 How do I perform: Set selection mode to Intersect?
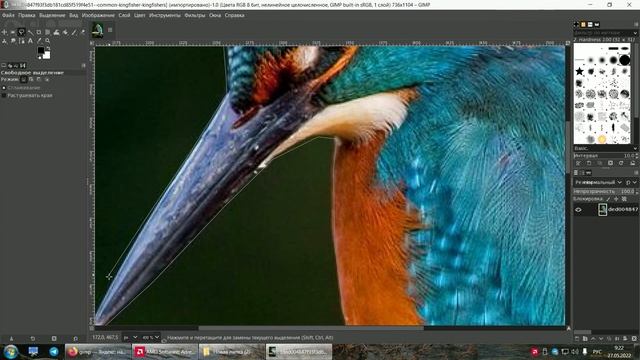coord(47,80)
